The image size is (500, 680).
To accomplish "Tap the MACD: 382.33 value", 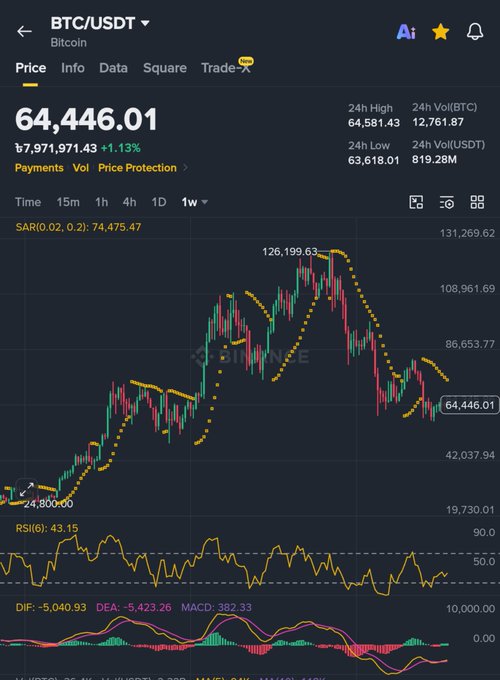I will coord(216,607).
